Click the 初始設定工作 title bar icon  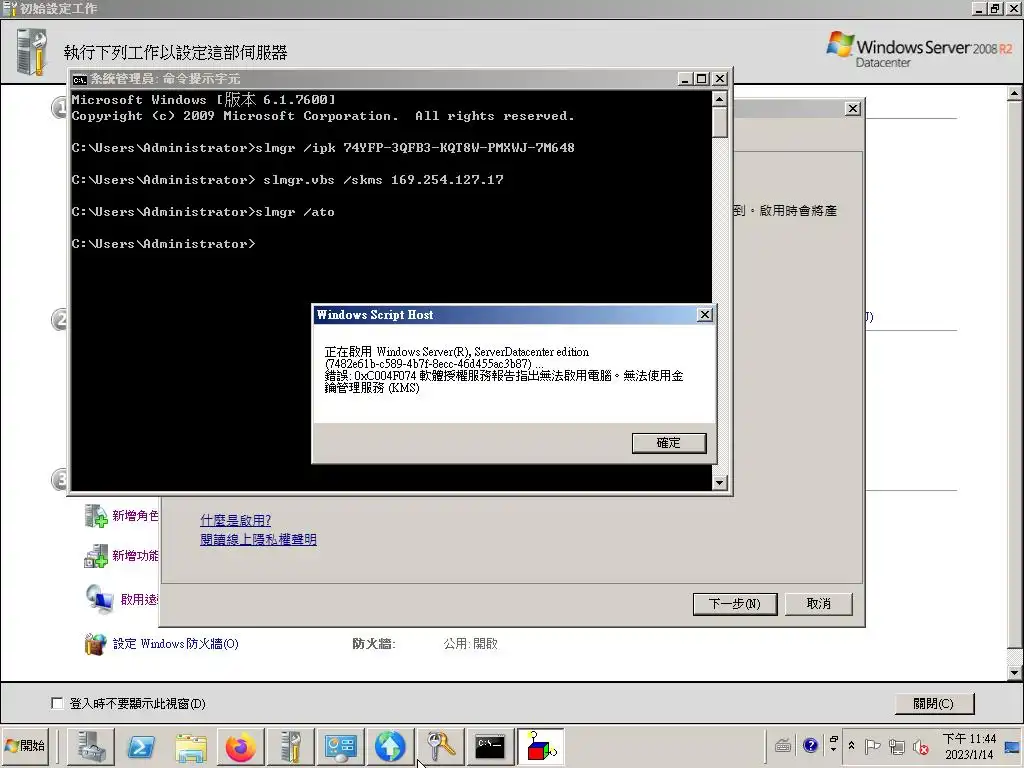[9, 8]
